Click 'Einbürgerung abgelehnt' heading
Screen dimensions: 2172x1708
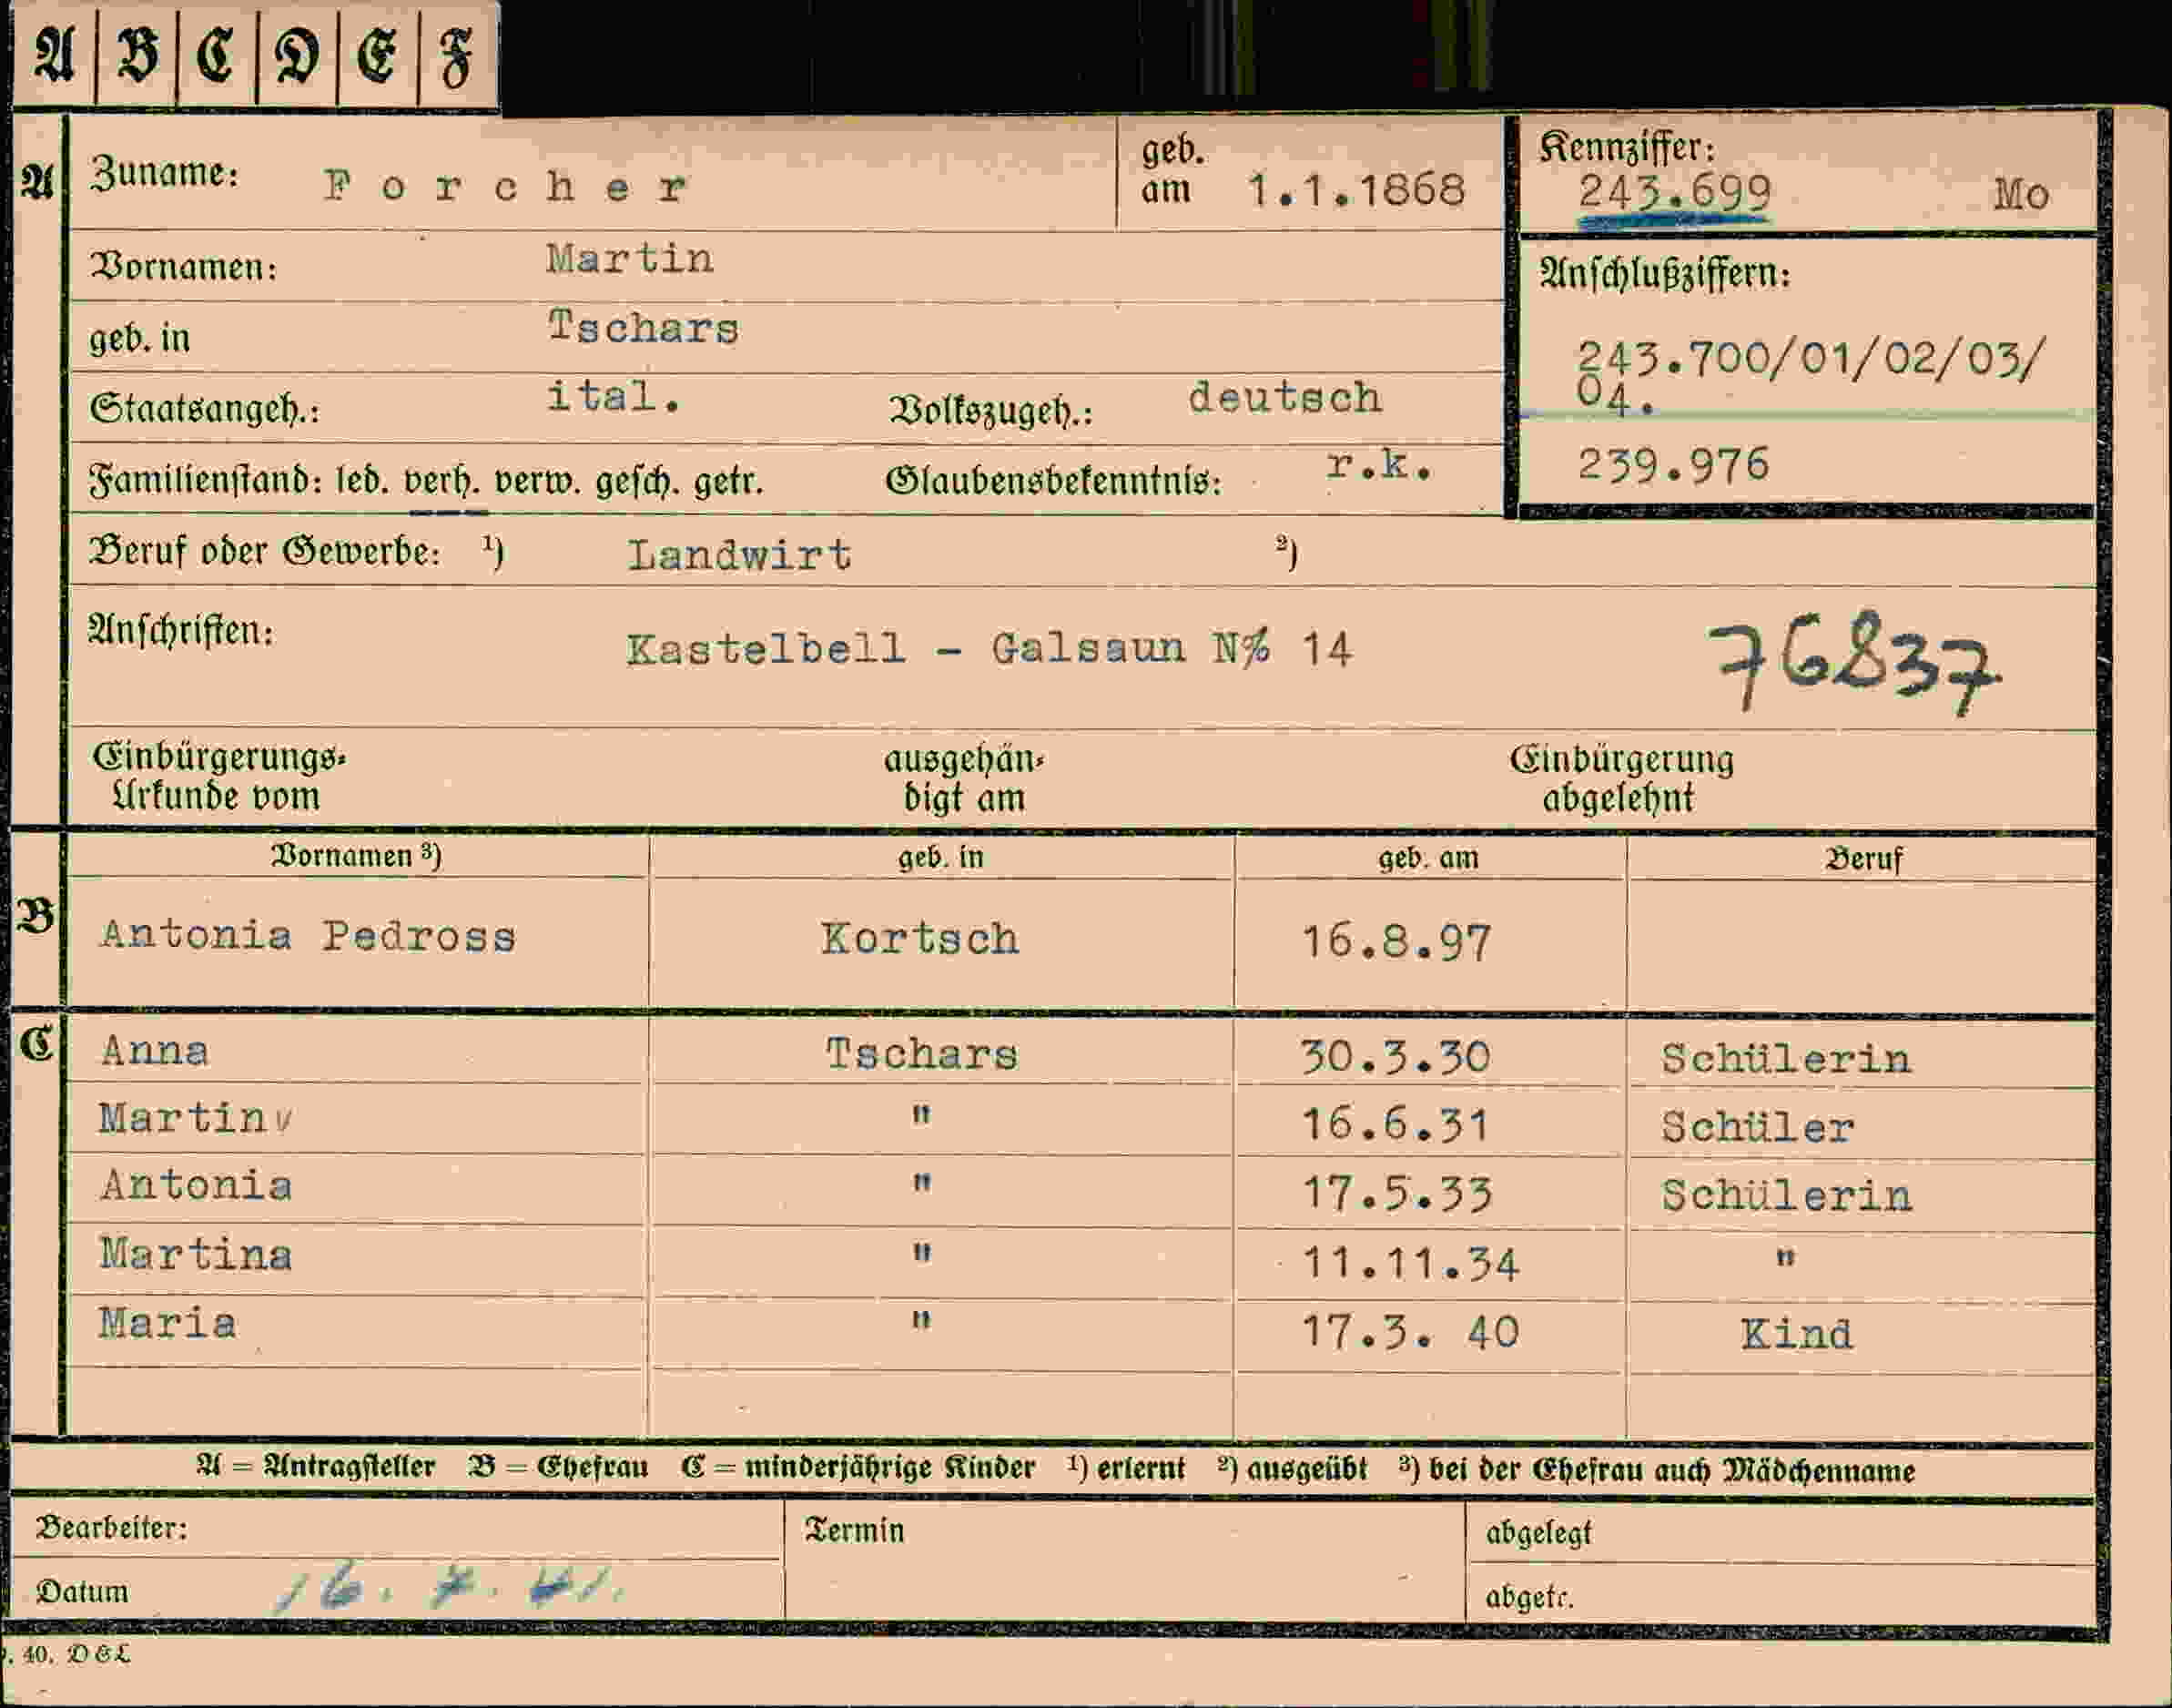pyautogui.click(x=1621, y=778)
